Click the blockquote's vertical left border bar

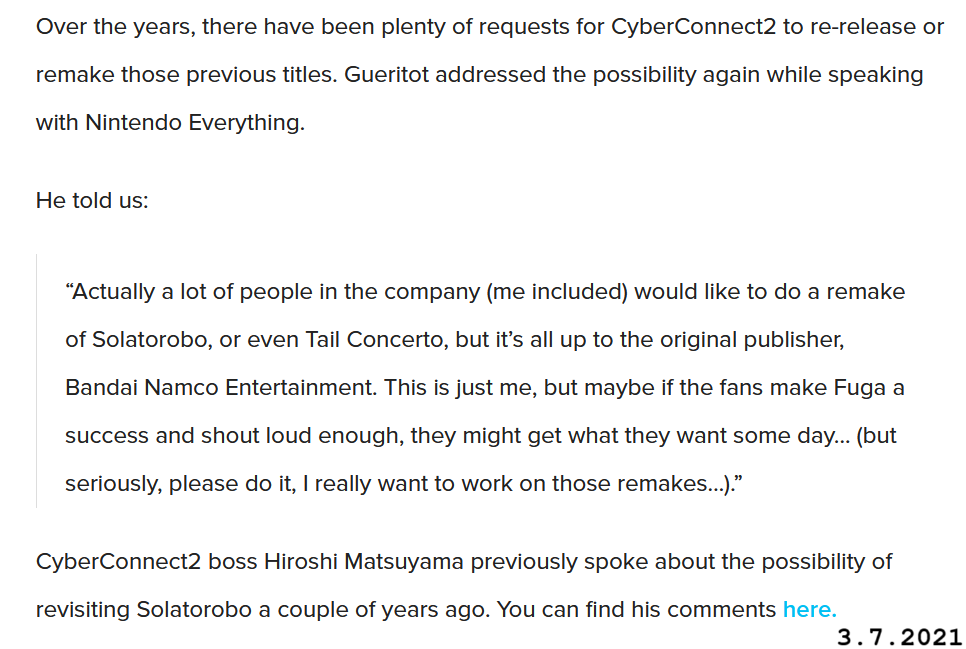(37, 381)
